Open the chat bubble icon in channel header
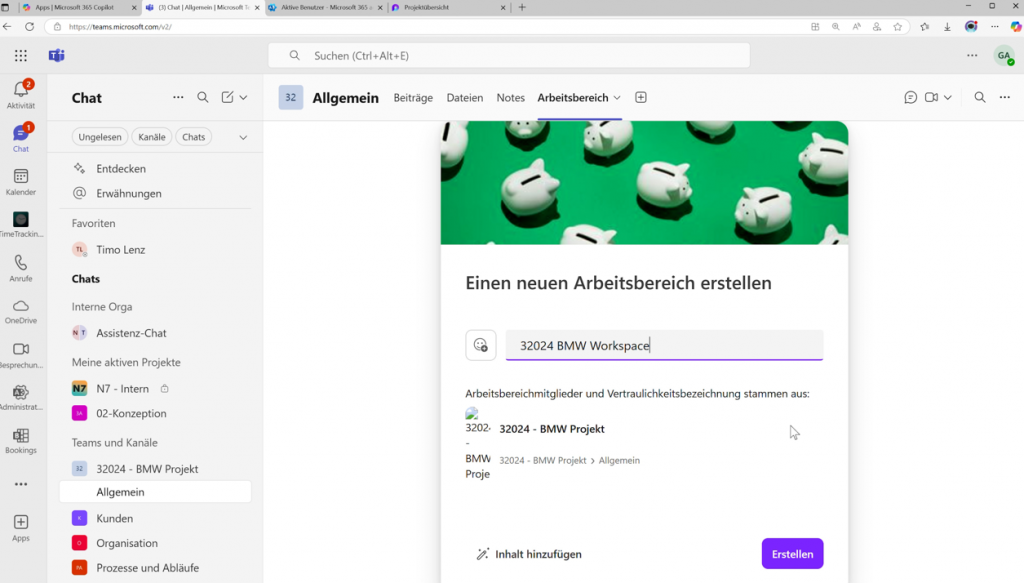 click(909, 97)
